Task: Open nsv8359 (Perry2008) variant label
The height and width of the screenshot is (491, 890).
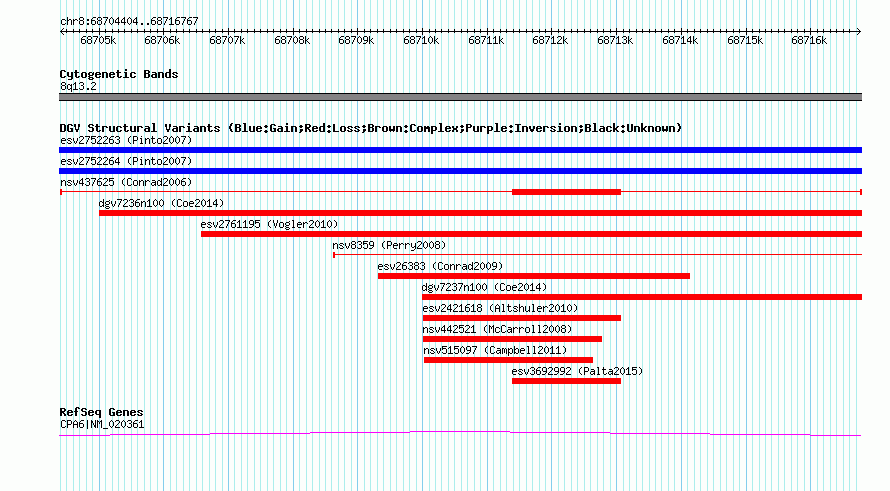Action: (389, 245)
